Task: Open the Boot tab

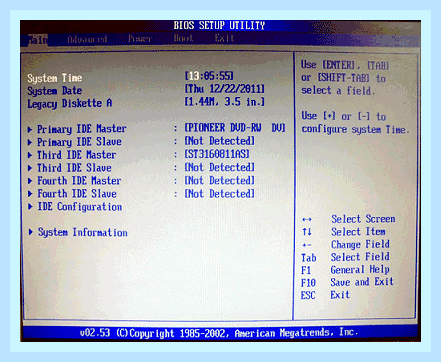Action: [183, 38]
